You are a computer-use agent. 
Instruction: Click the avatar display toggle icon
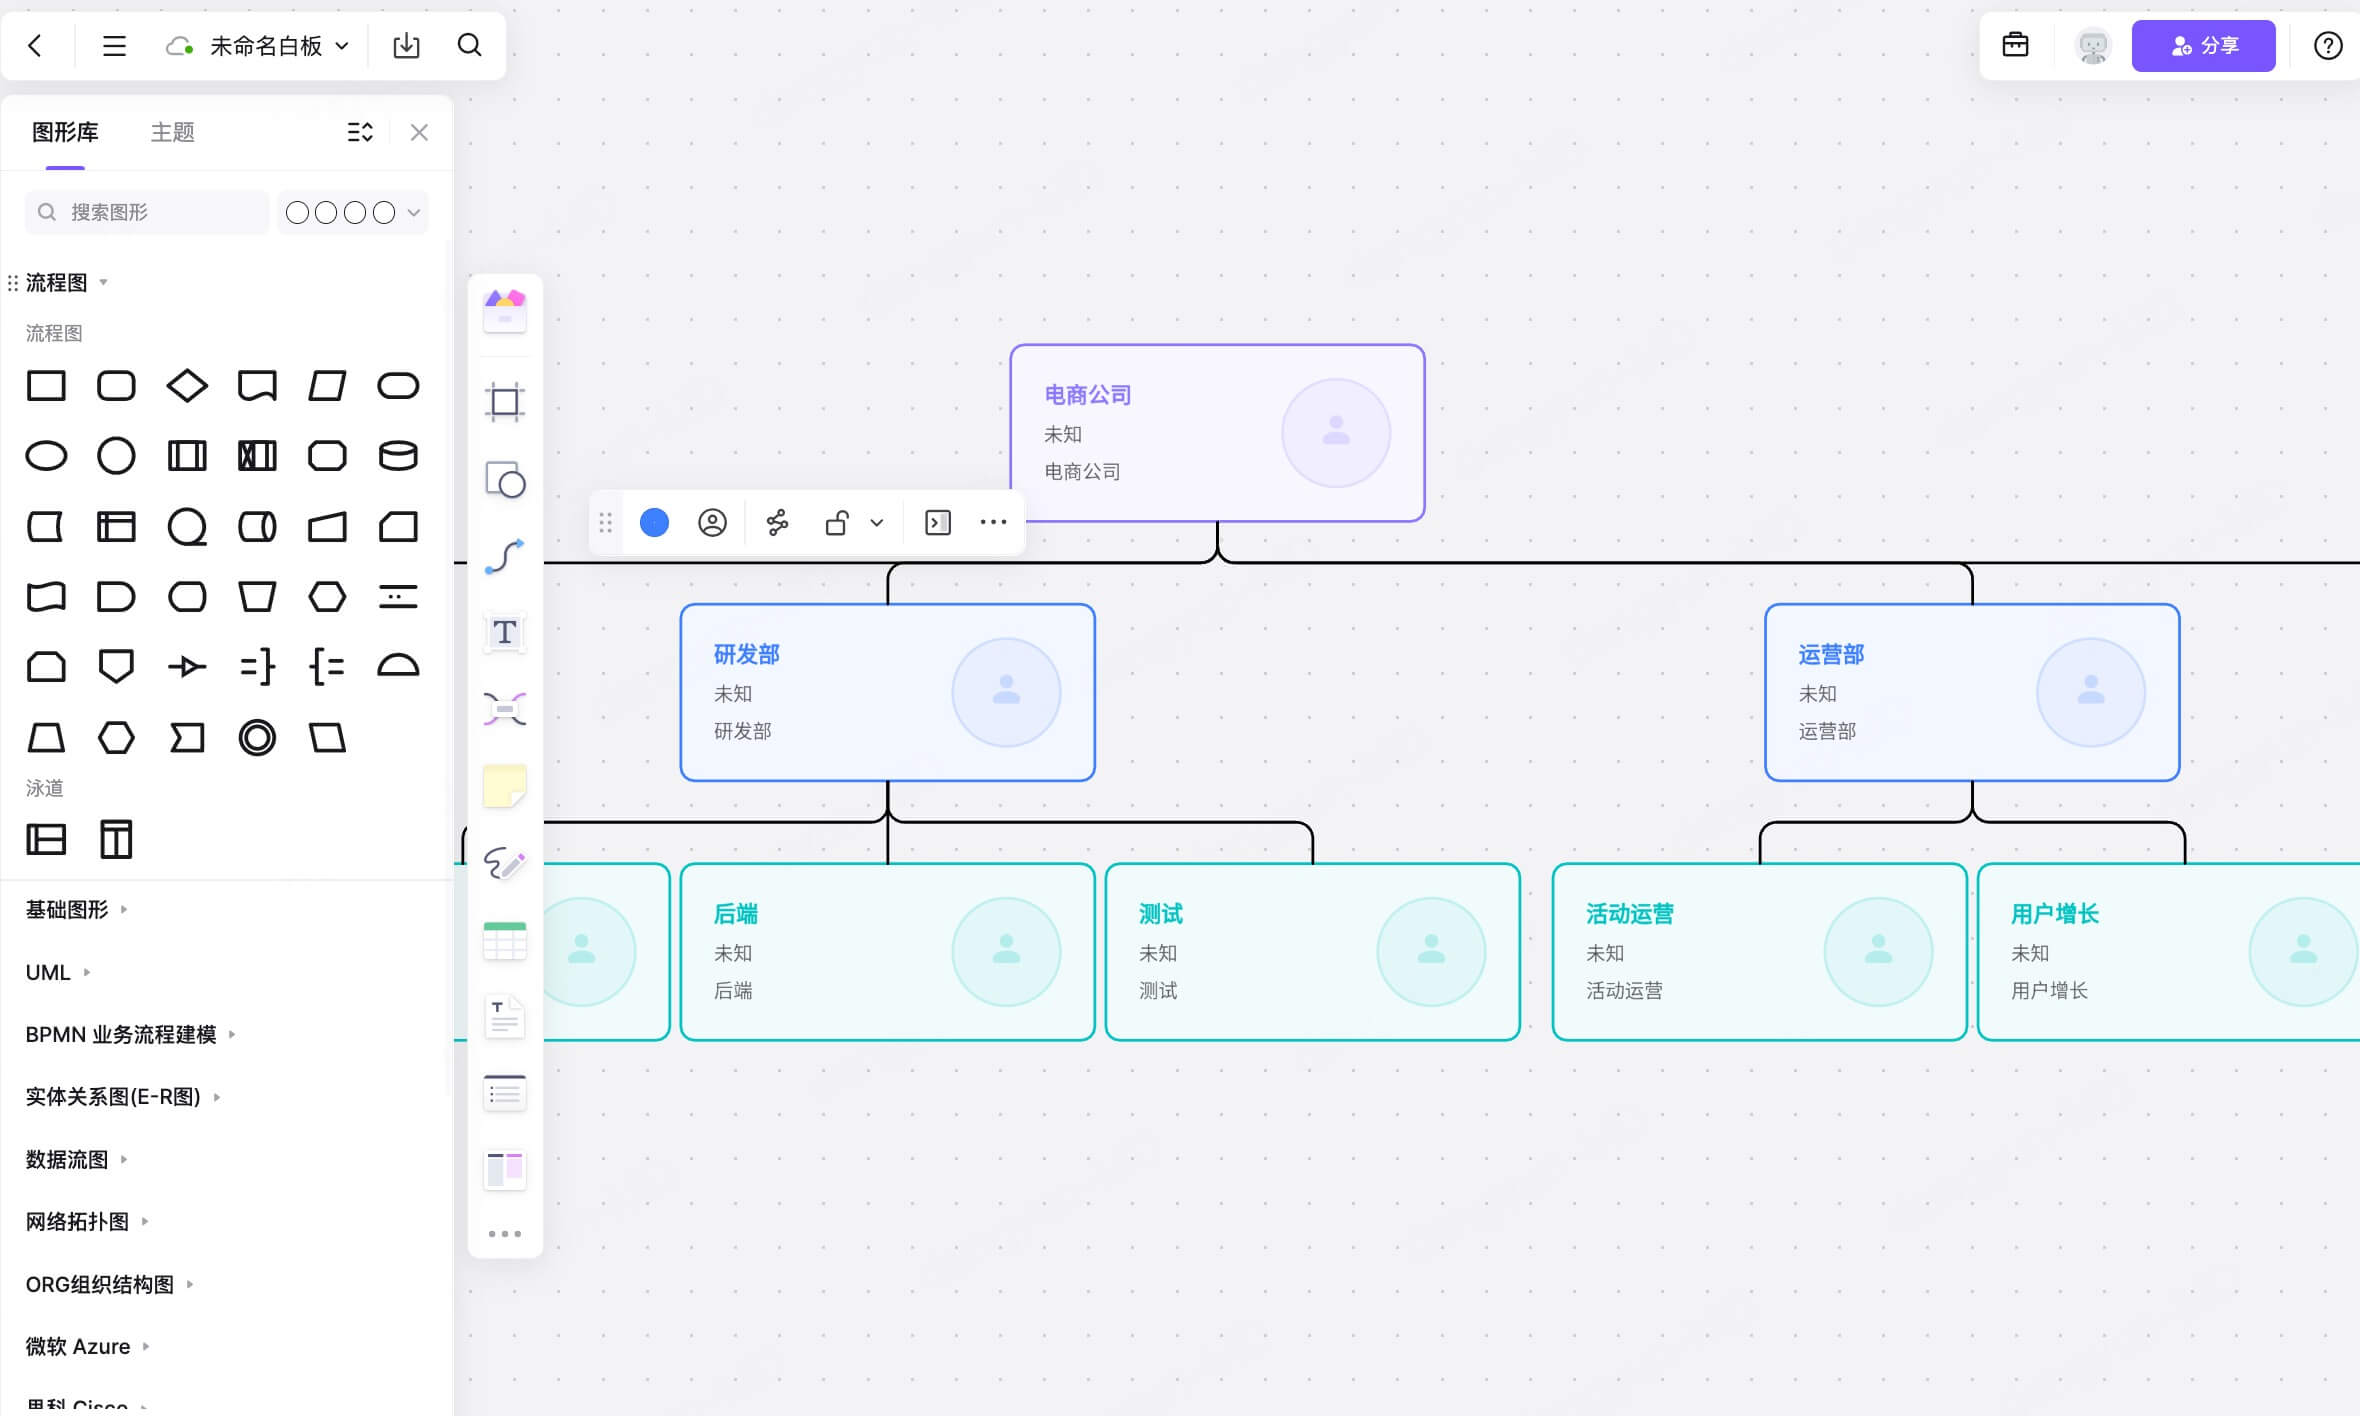click(712, 523)
